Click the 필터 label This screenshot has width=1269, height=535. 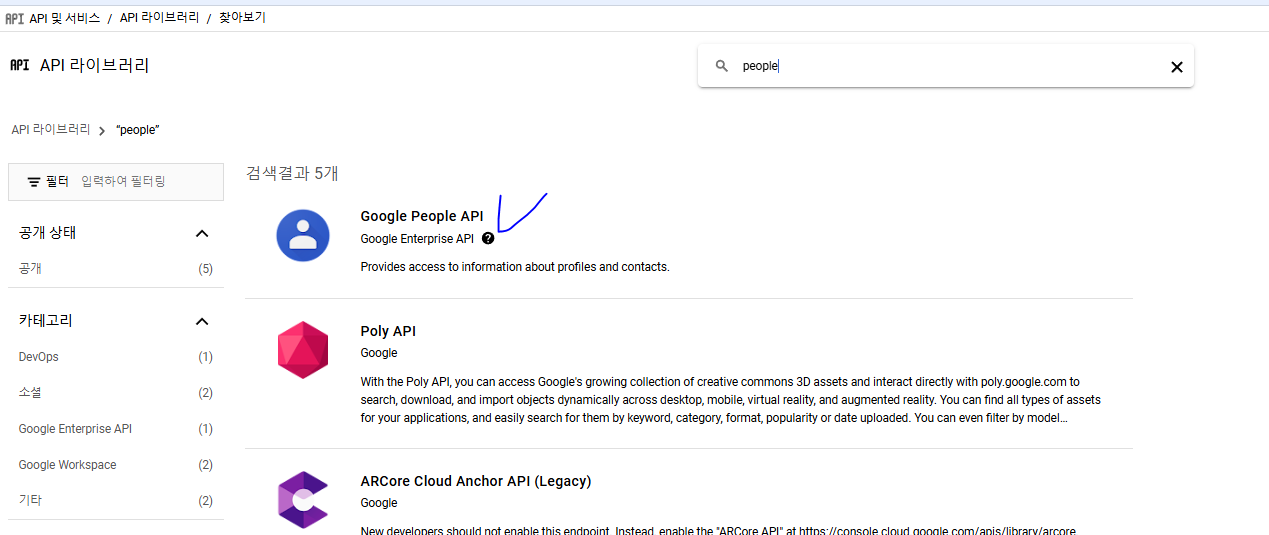coord(57,181)
